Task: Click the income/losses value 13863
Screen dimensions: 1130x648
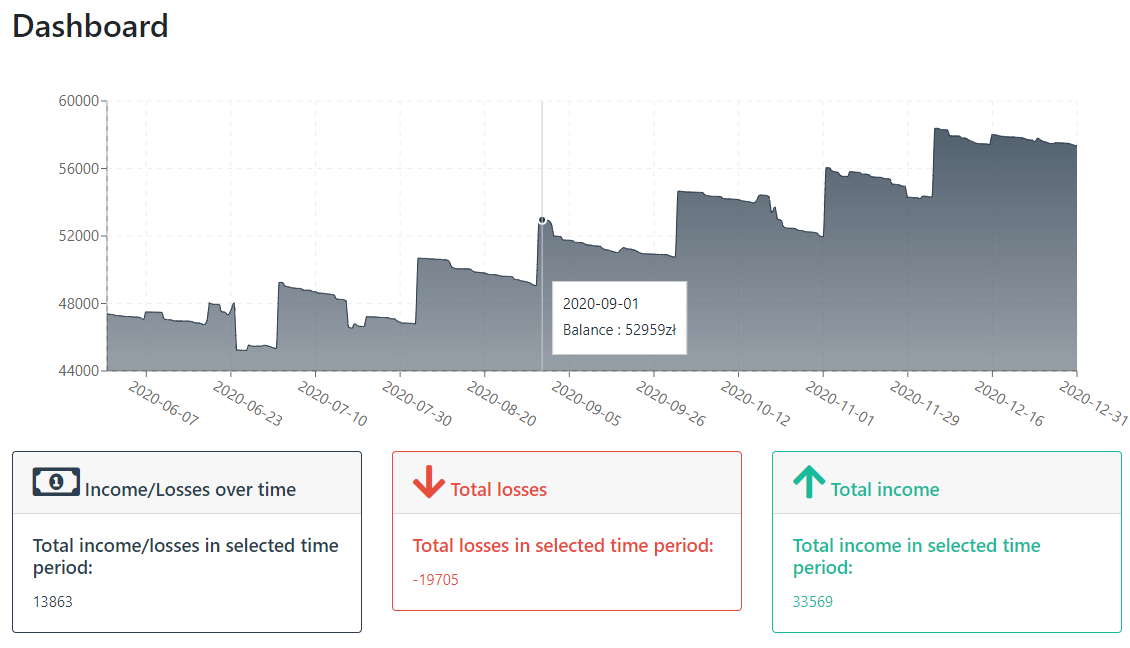Action: click(x=53, y=602)
